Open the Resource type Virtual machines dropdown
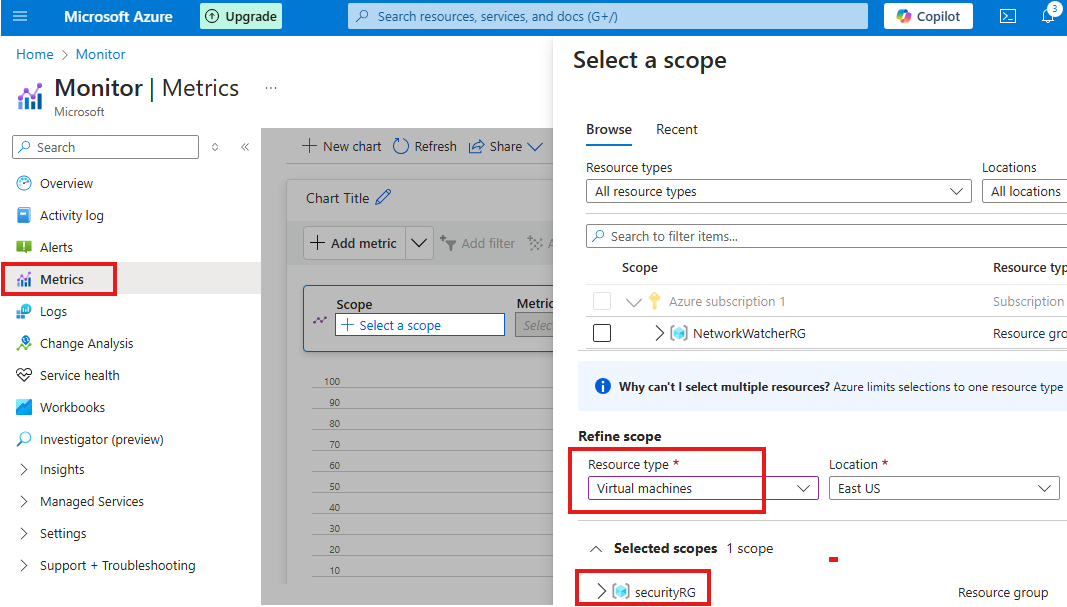 pos(703,488)
